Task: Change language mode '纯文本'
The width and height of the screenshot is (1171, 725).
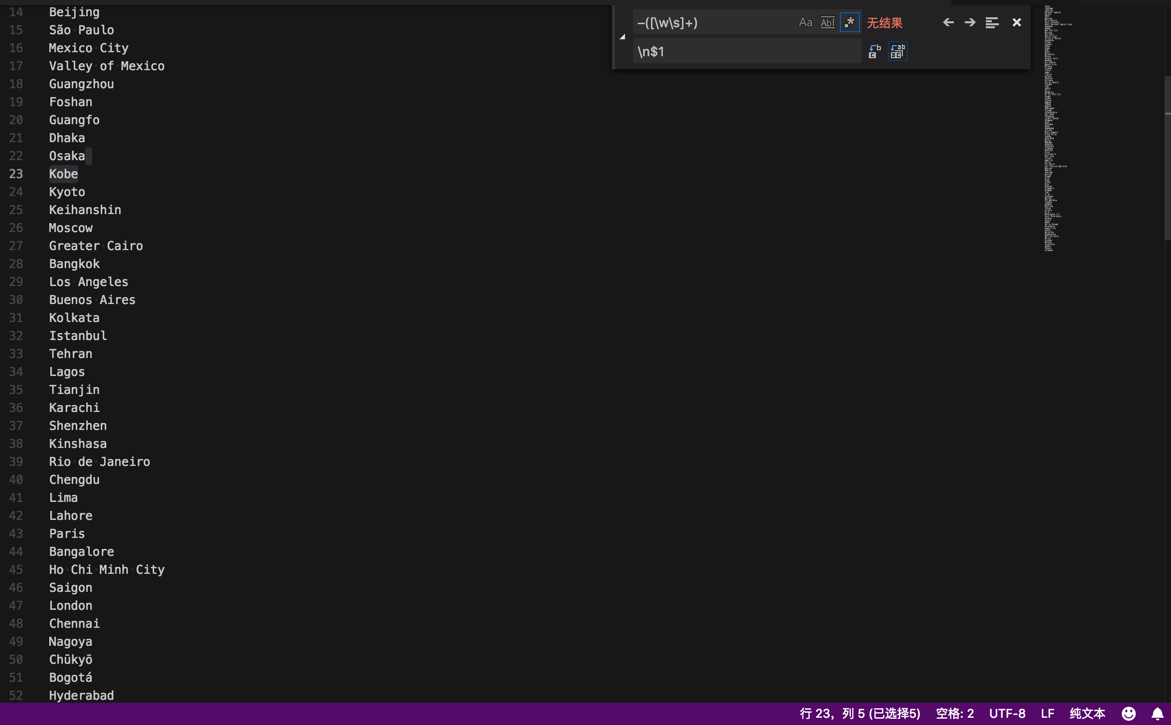Action: 1087,714
